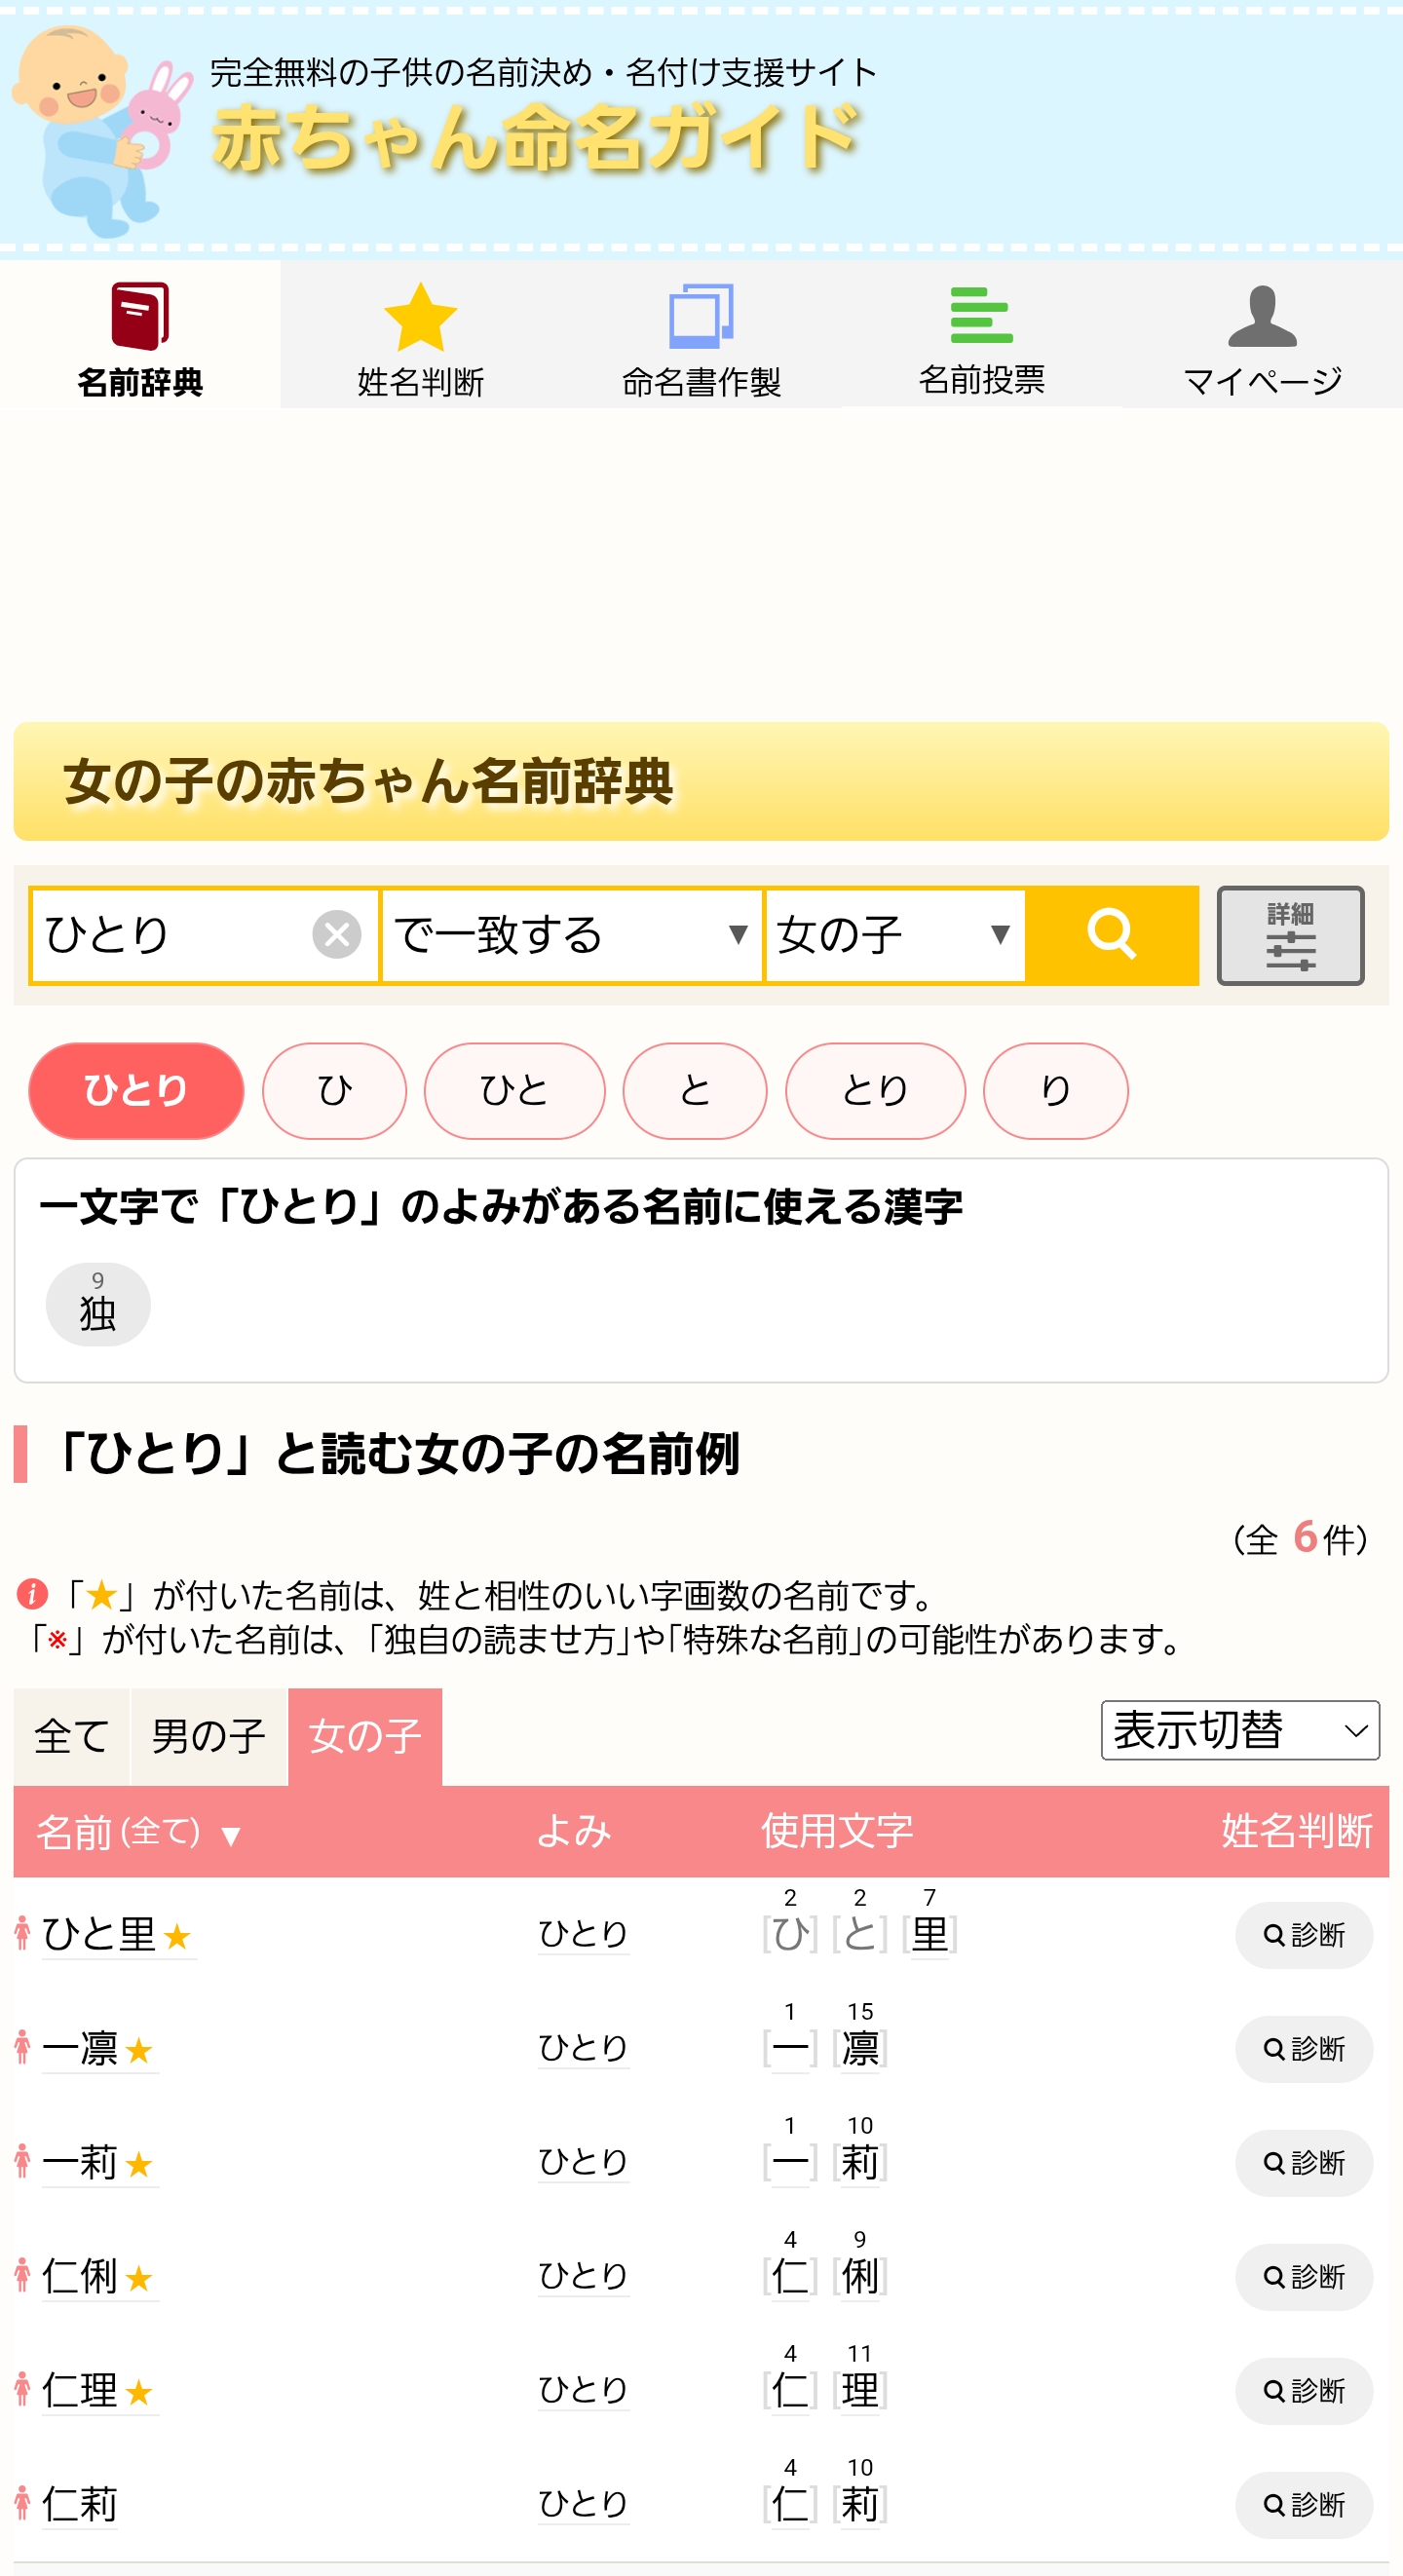Viewport: 1403px width, 2576px height.
Task: Select the とり reading chip
Action: pos(875,1091)
